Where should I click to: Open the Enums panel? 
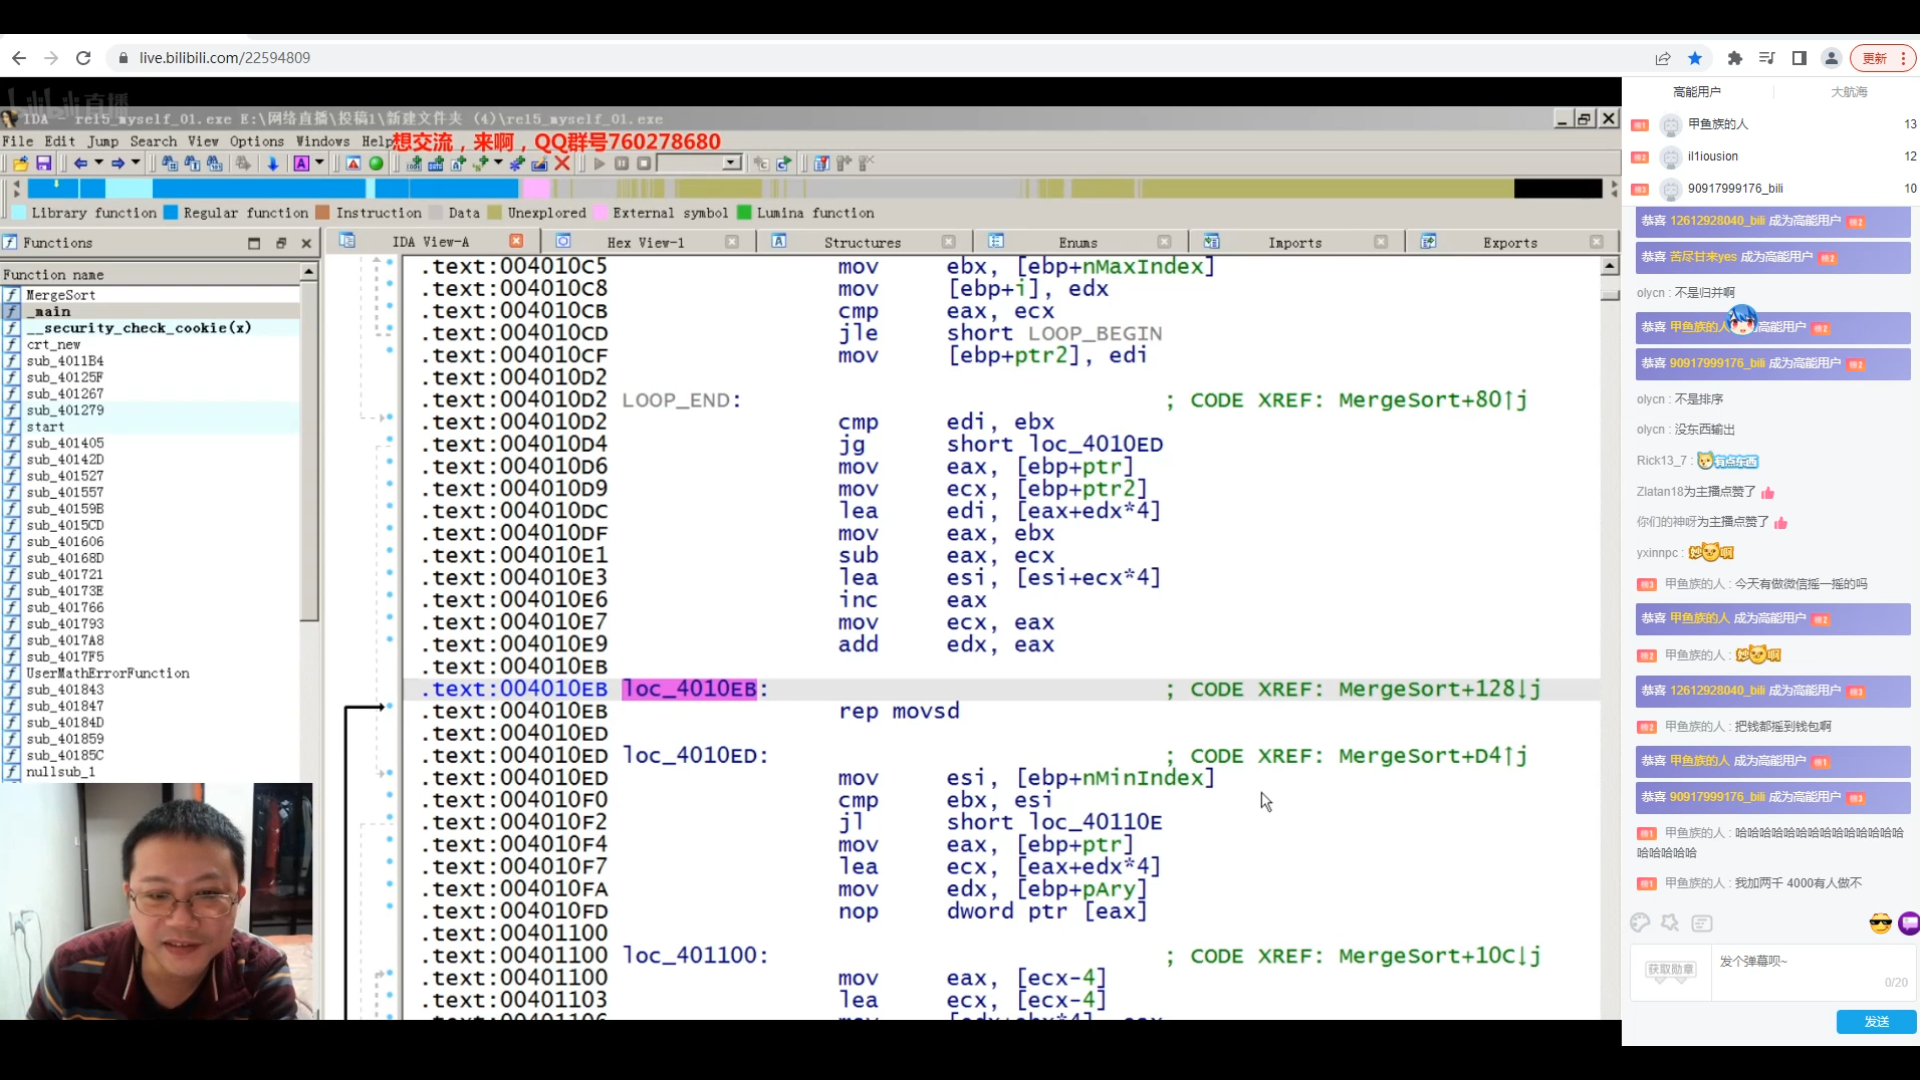pyautogui.click(x=1080, y=243)
